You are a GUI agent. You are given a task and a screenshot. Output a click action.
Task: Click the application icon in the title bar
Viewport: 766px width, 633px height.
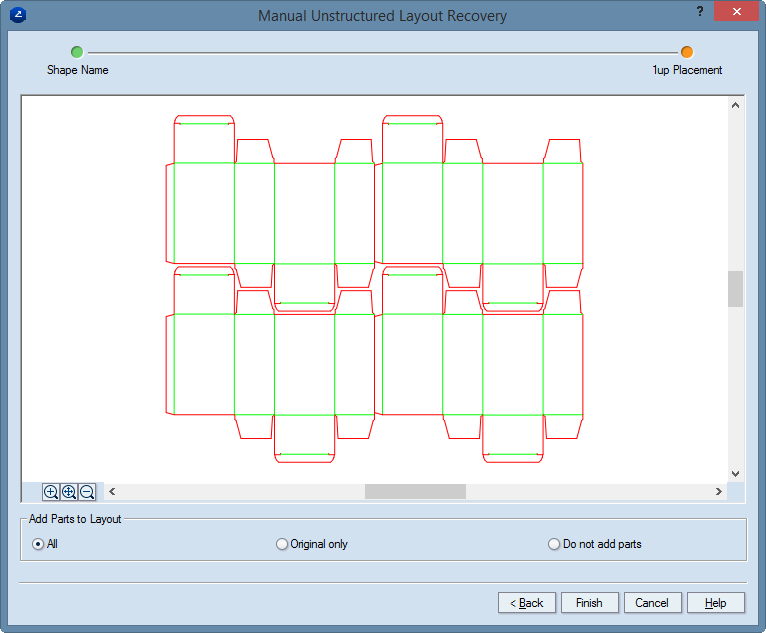point(16,15)
